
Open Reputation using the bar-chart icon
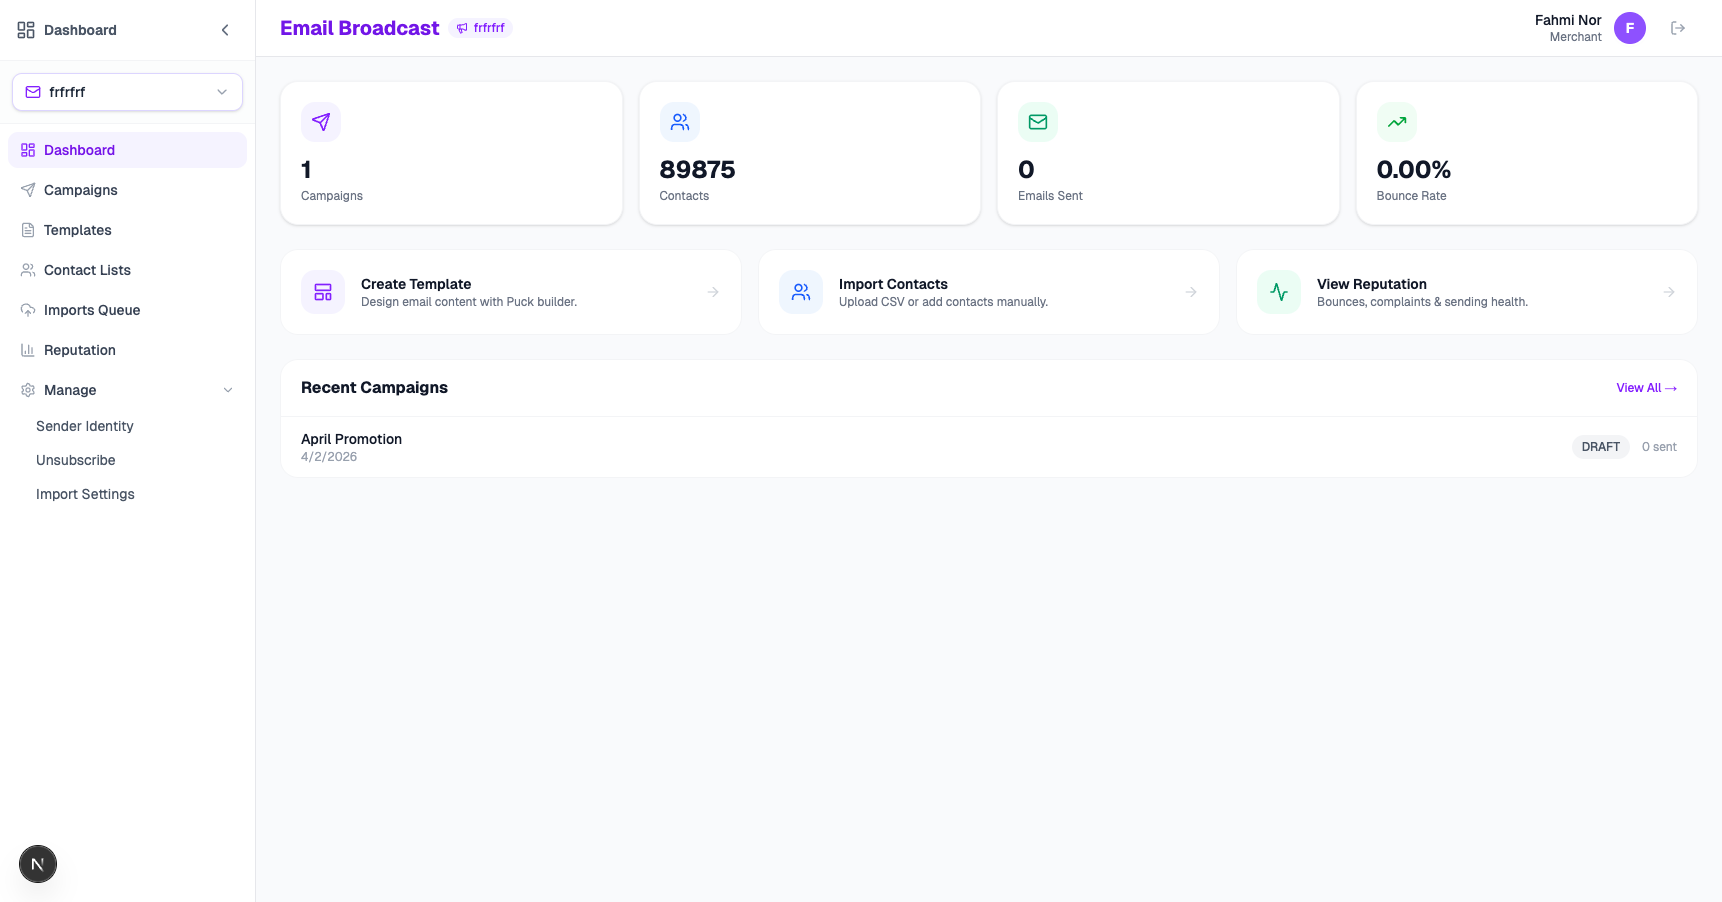(x=29, y=350)
